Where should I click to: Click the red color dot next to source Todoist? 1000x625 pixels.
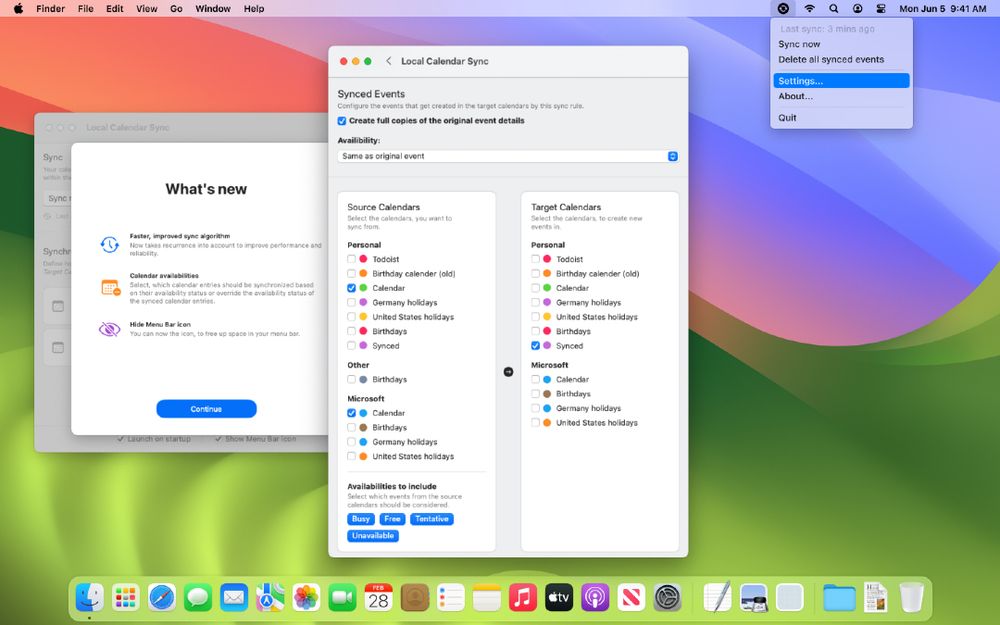tap(363, 259)
